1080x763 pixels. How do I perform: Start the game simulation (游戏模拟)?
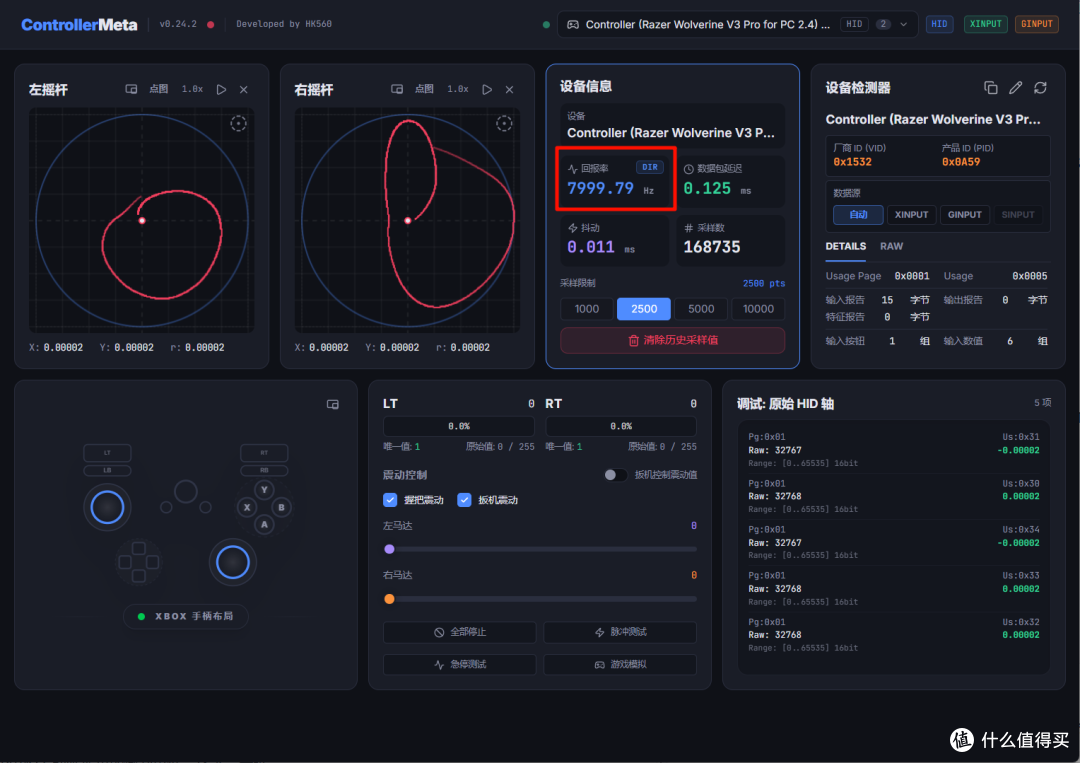pos(620,665)
